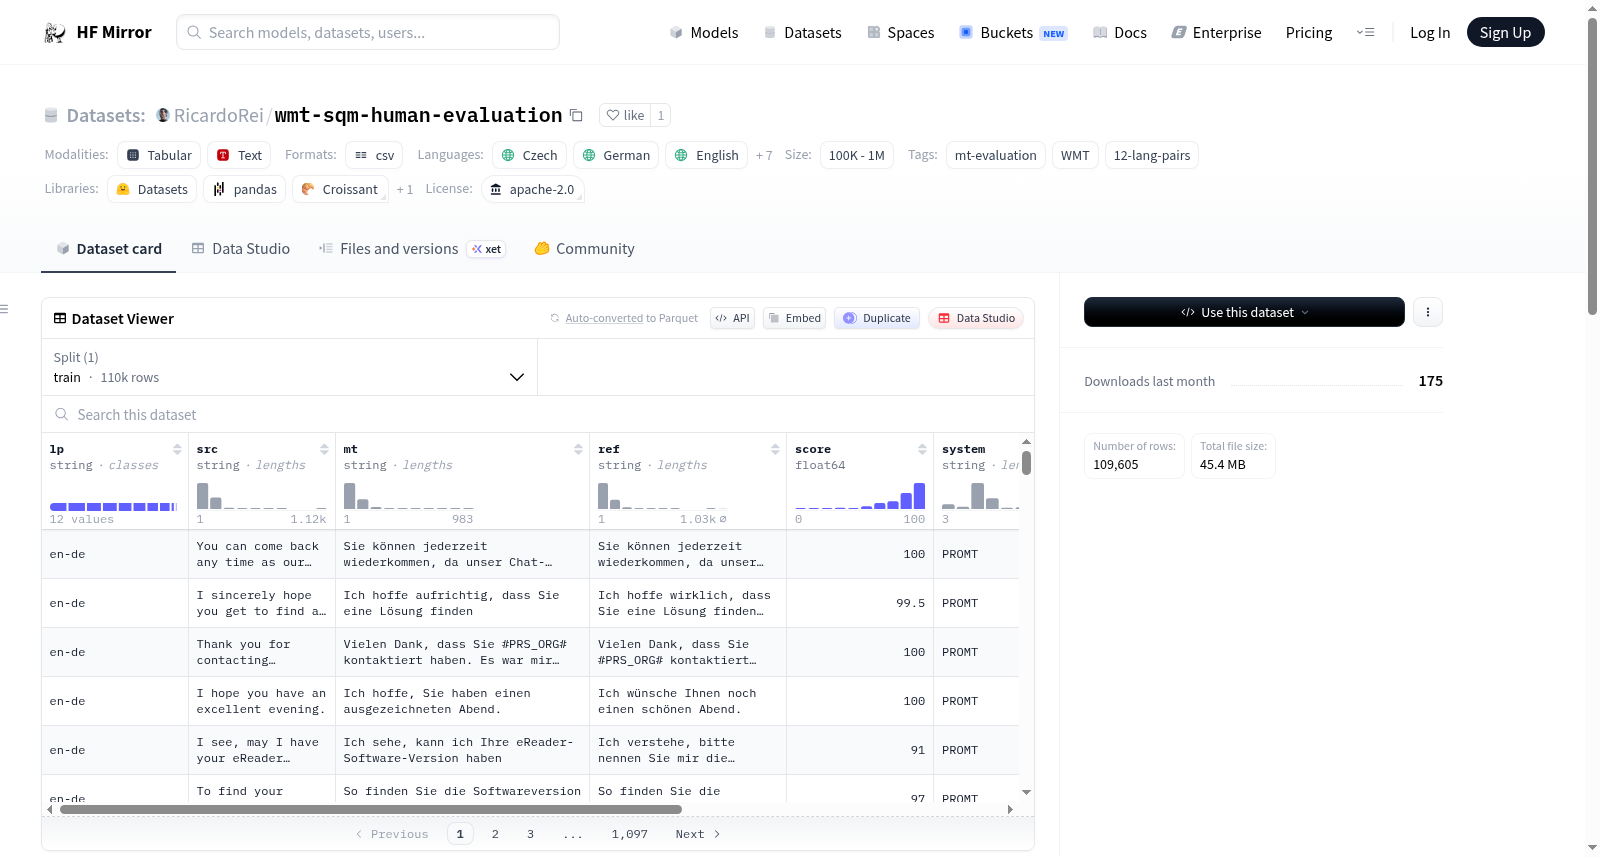Click the Sign Up button
Image resolution: width=1600 pixels, height=857 pixels.
tap(1505, 32)
